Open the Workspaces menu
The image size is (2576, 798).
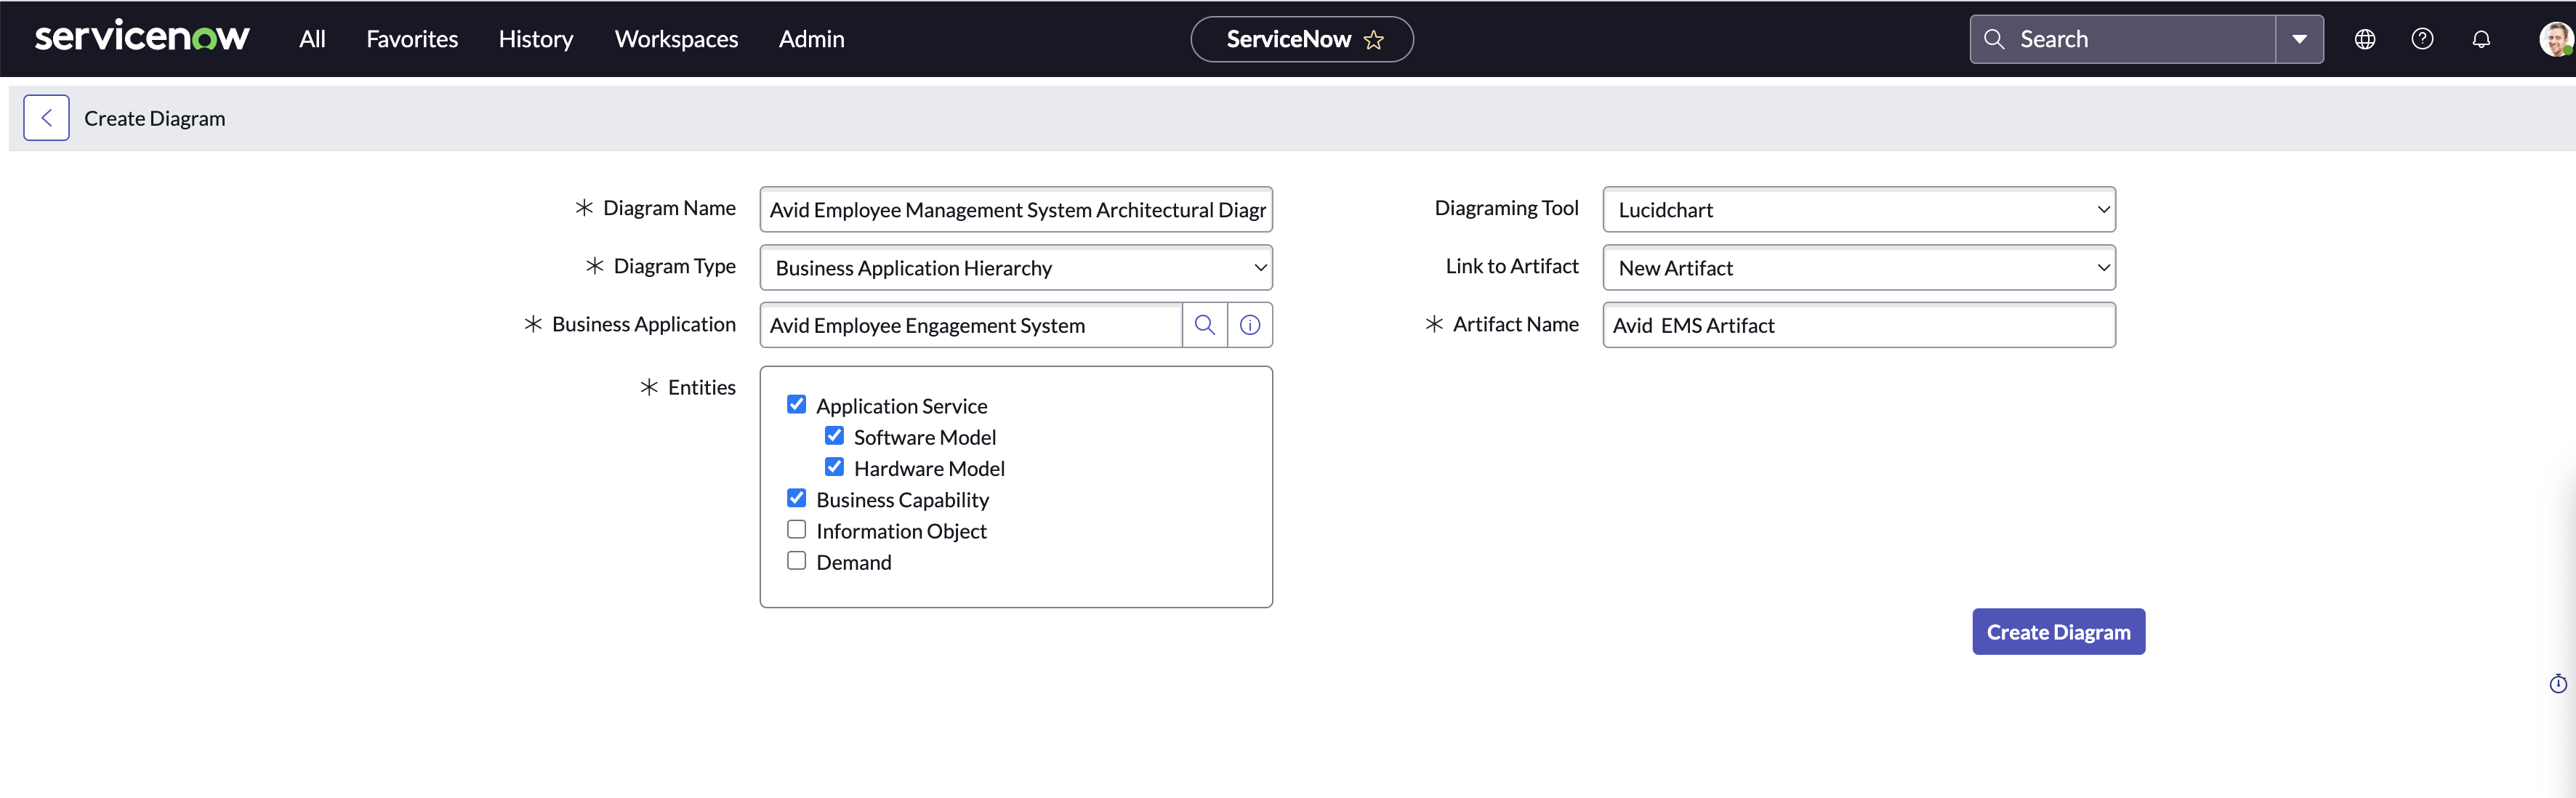coord(676,39)
